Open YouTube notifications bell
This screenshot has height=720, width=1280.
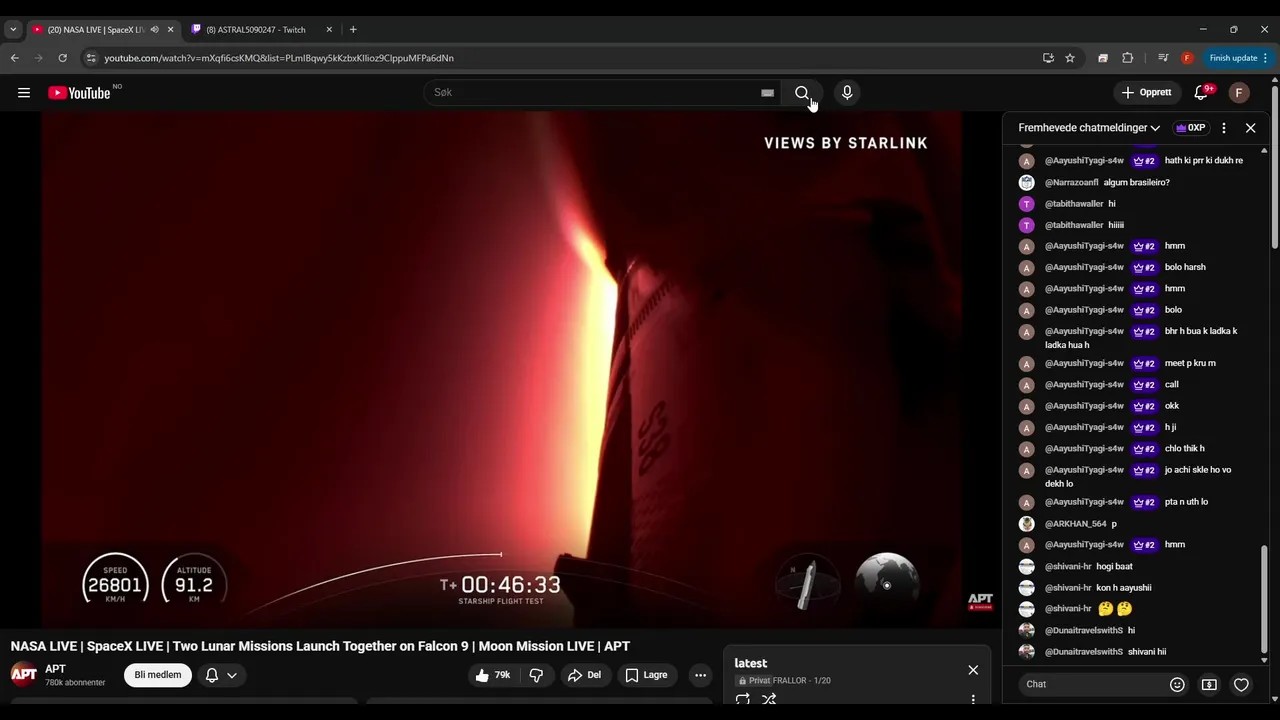1201,93
